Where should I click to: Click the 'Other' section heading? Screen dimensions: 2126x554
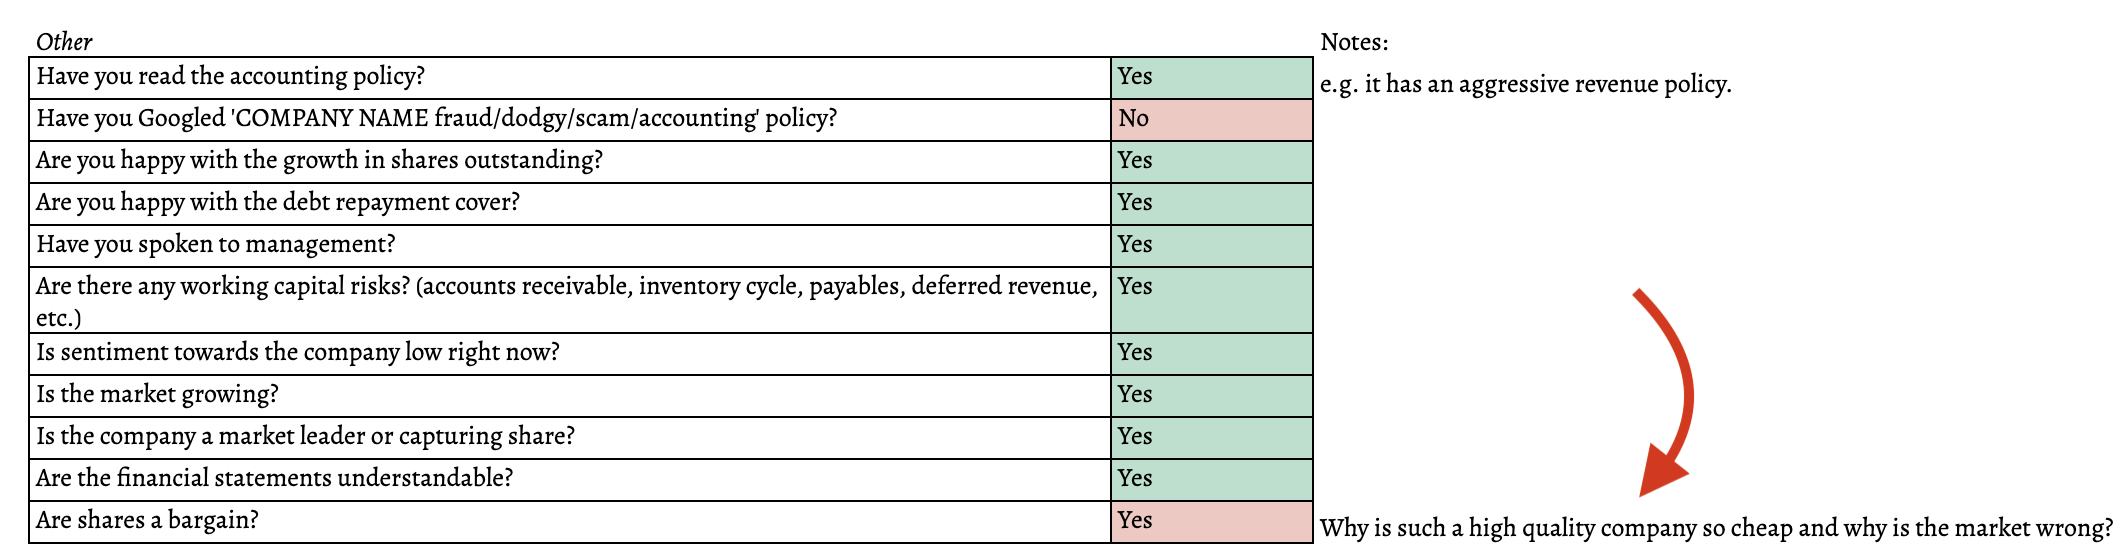coord(64,42)
